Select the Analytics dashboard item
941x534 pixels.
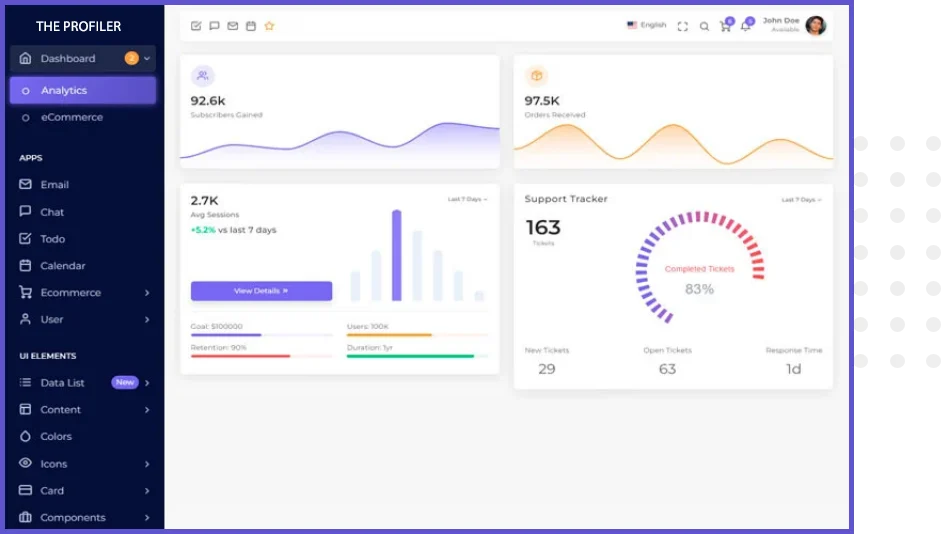click(82, 90)
